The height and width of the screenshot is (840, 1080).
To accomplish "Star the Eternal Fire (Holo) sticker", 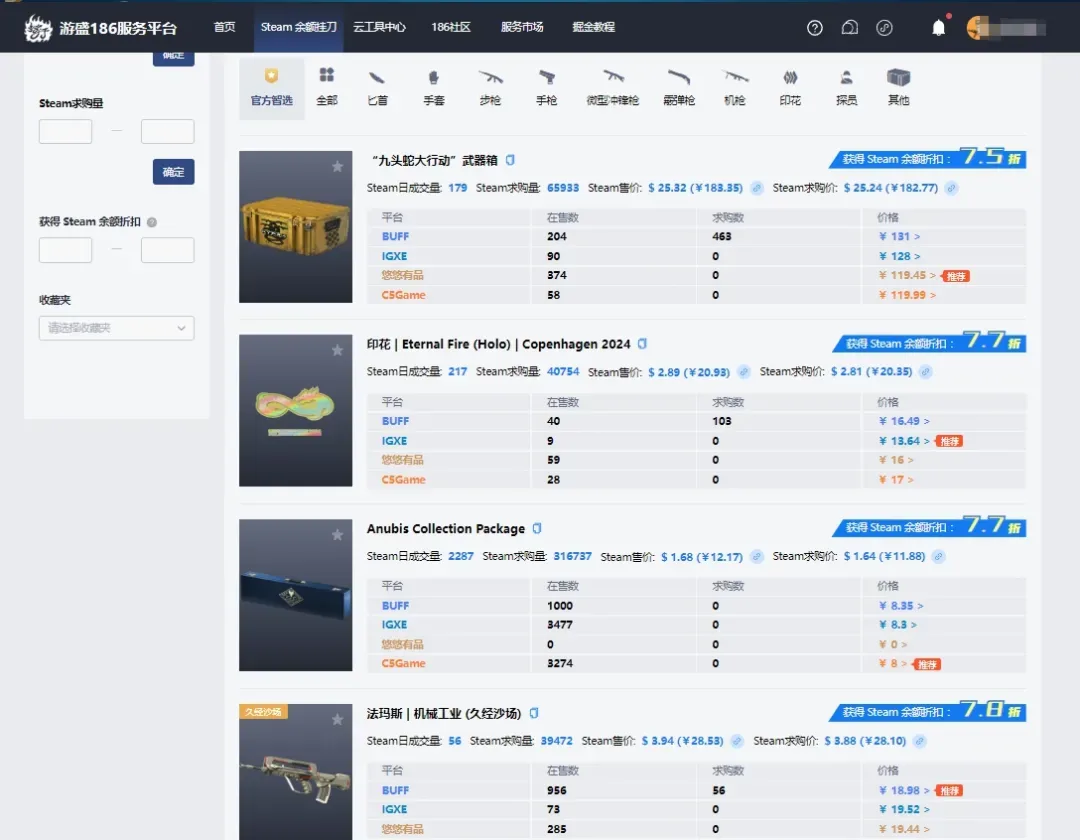I will click(338, 351).
